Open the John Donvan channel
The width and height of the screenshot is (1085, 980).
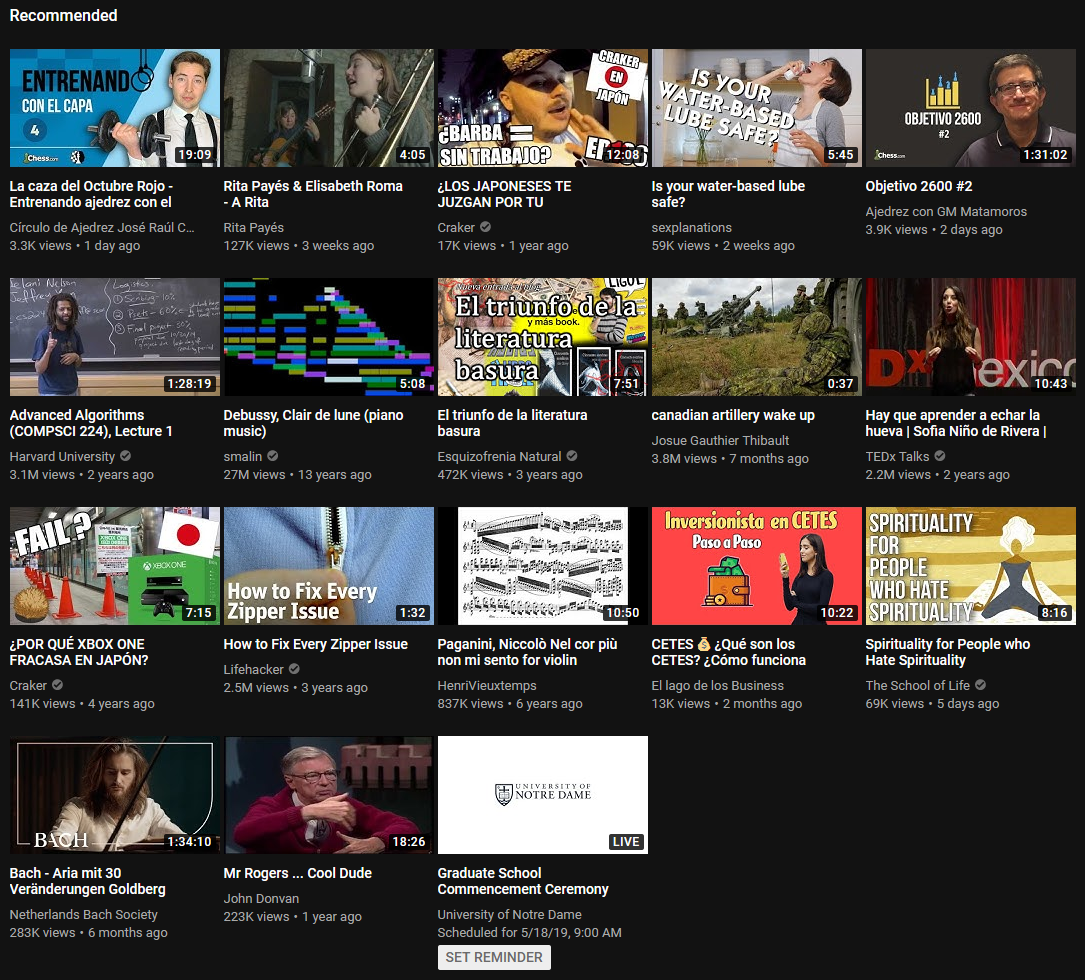pyautogui.click(x=262, y=899)
